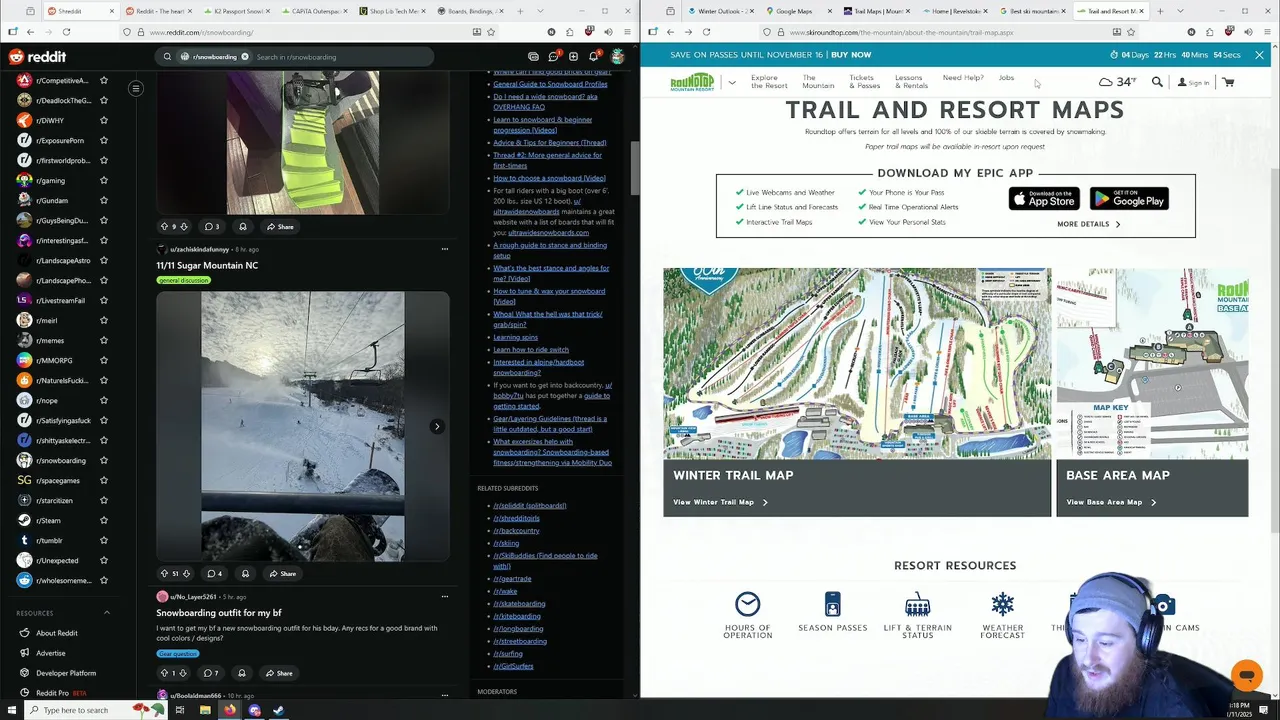Viewport: 1280px width, 720px height.
Task: Click the Base Area Map image
Action: click(1152, 363)
